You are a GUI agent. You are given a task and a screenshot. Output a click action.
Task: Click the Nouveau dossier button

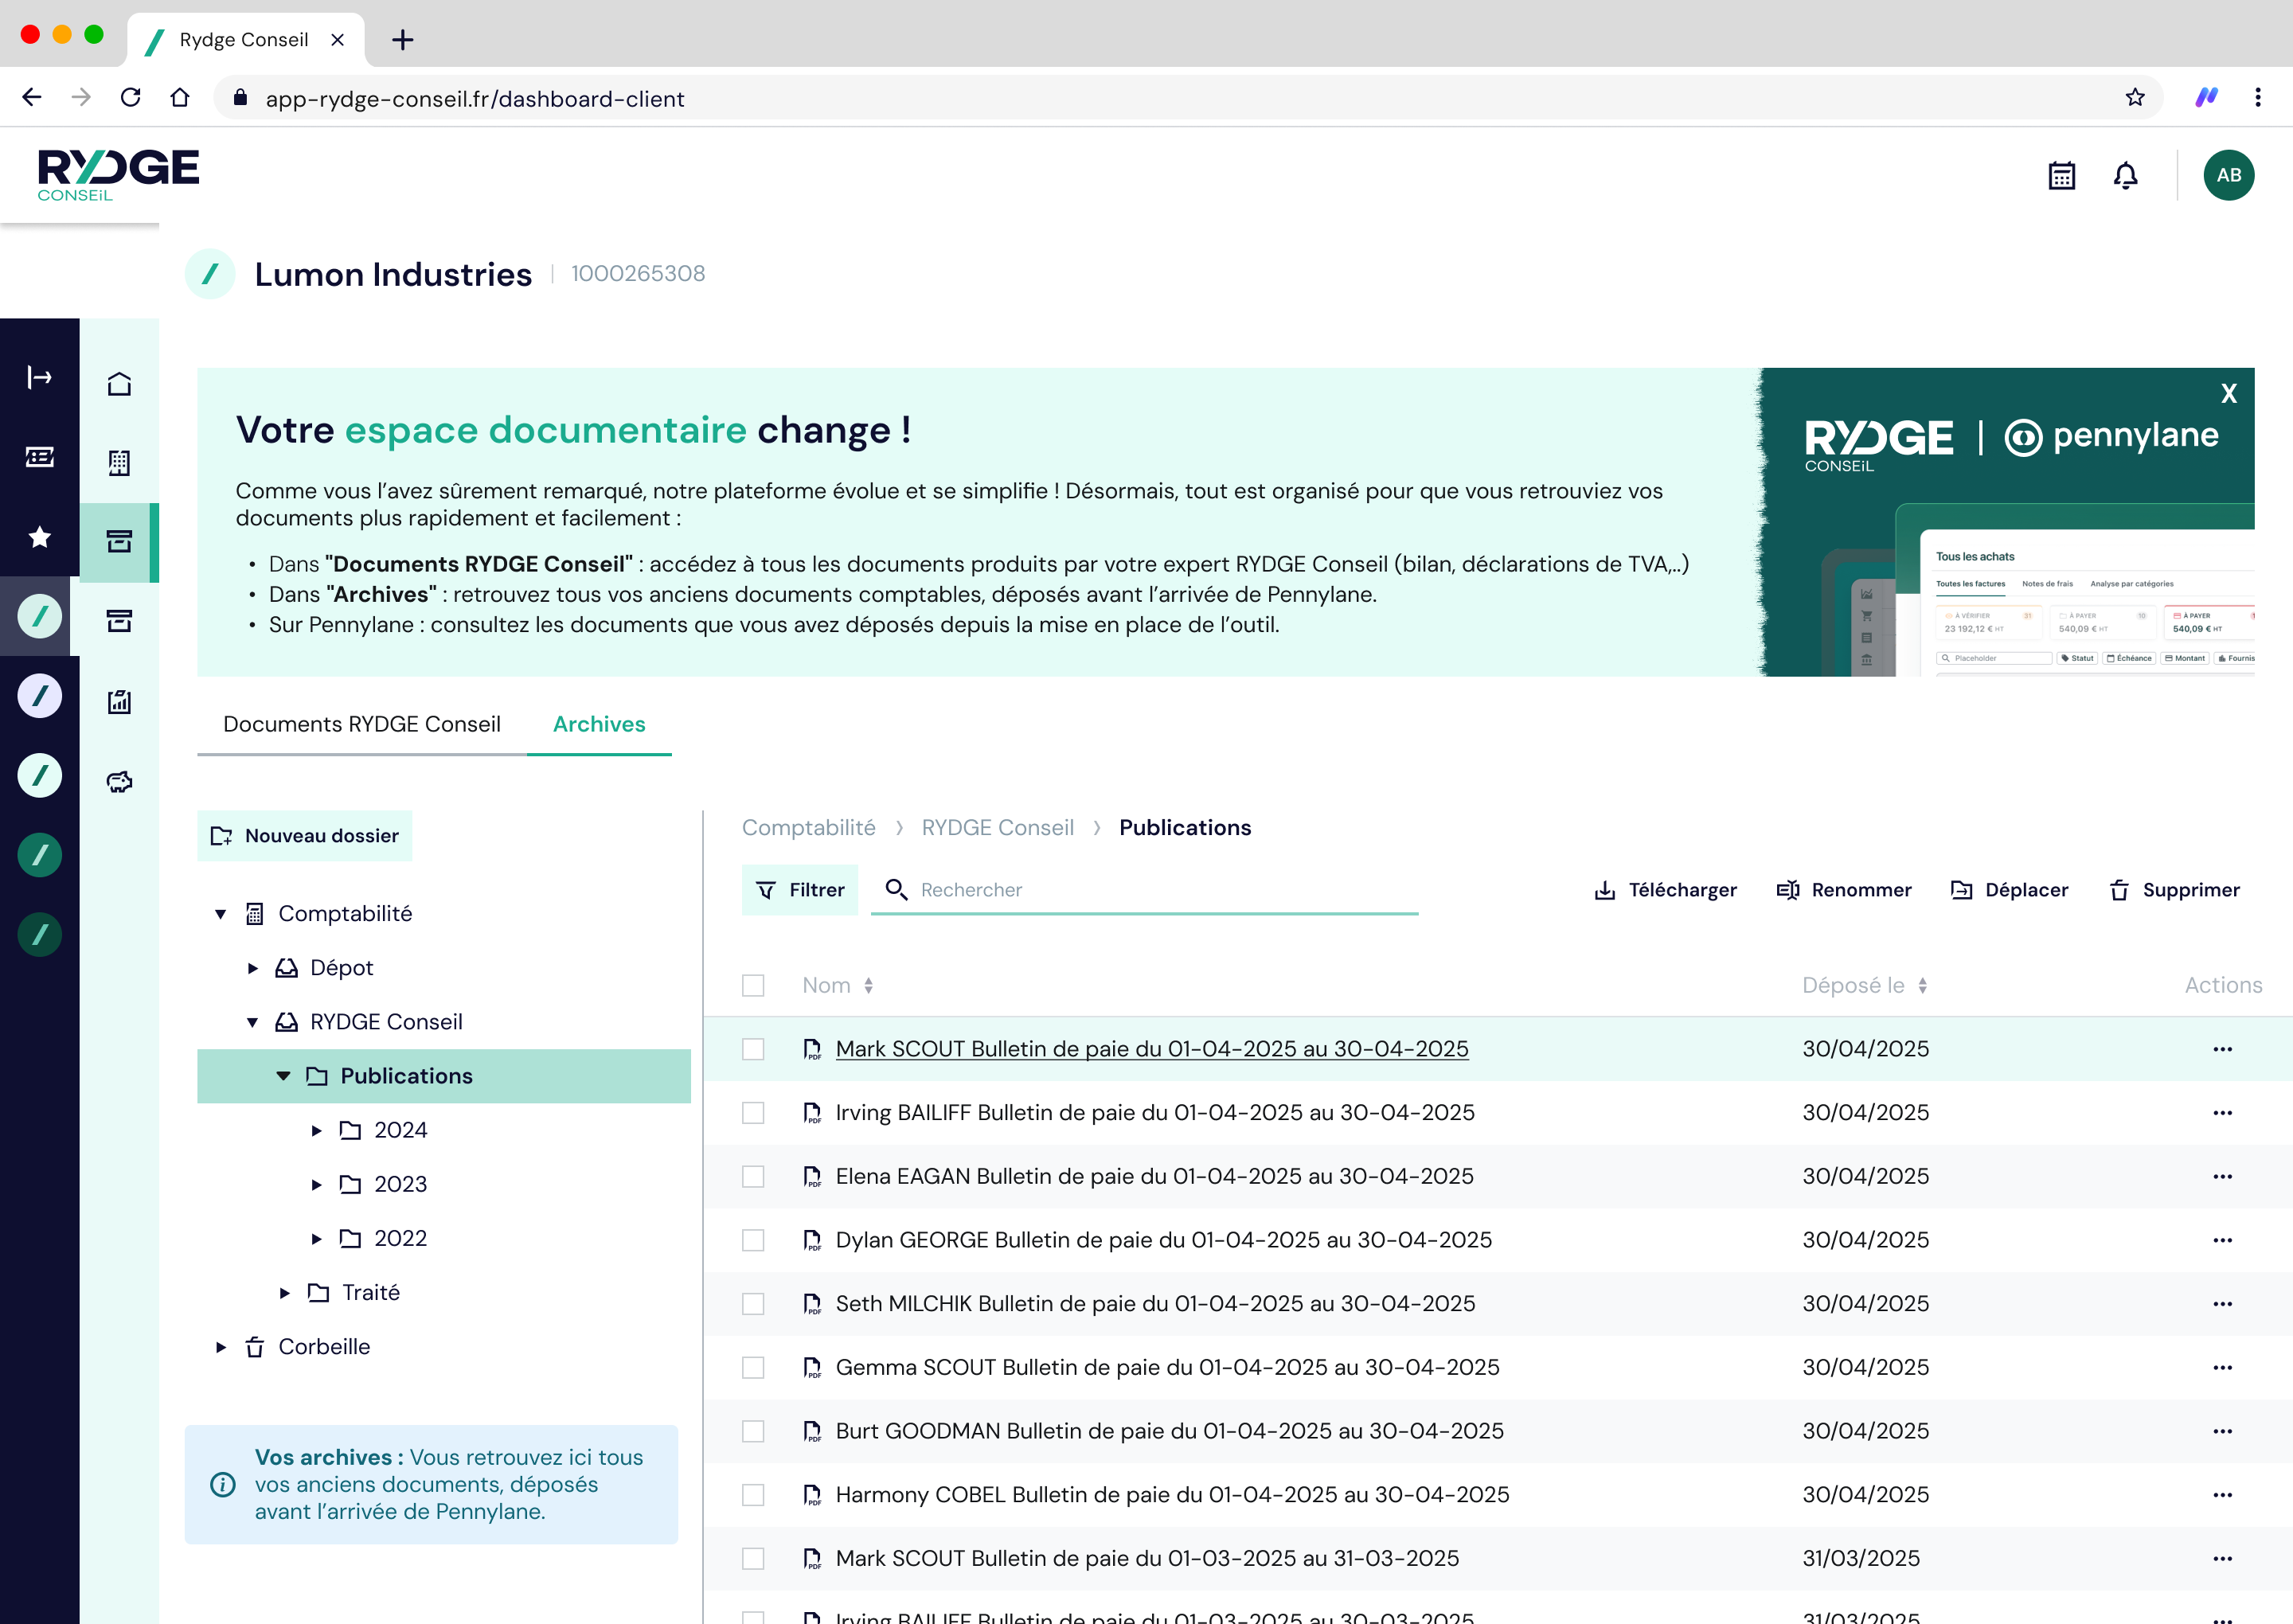[x=305, y=836]
